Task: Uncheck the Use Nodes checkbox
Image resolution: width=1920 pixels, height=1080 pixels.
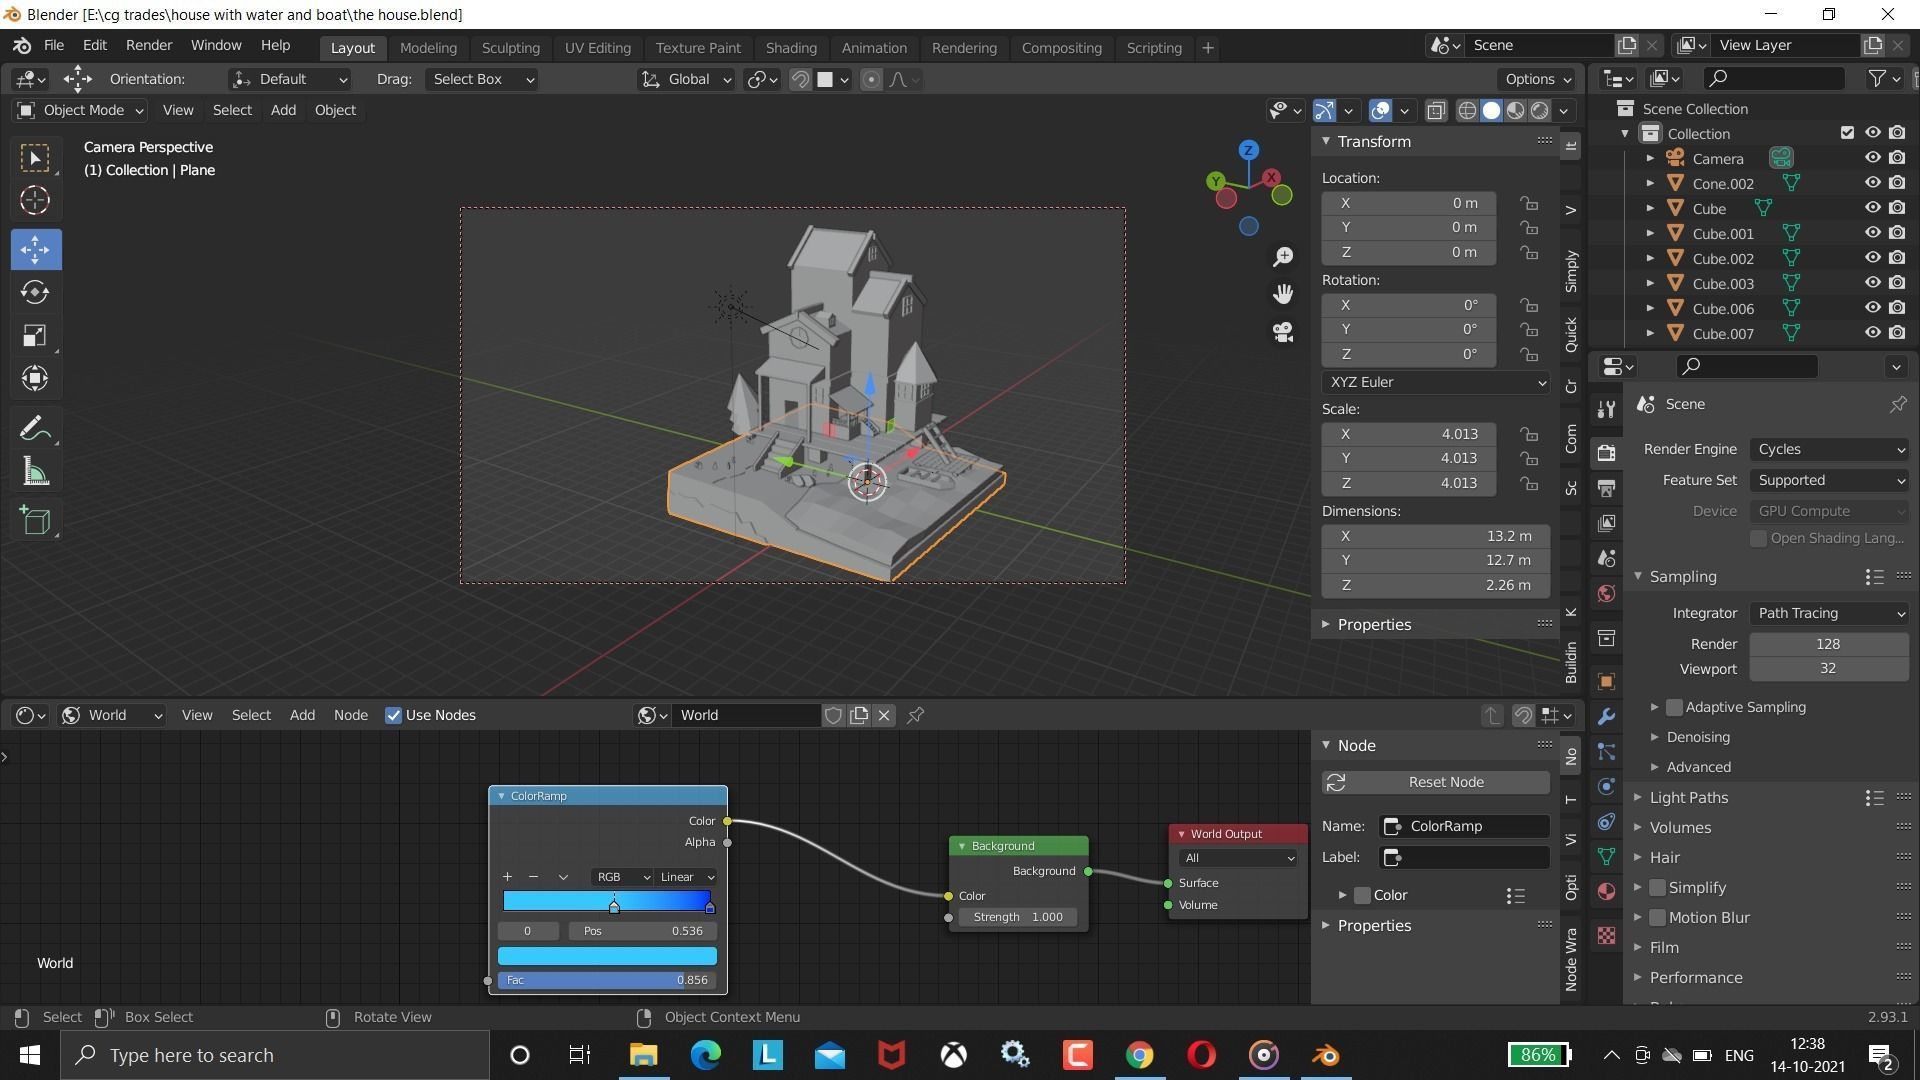Action: point(393,715)
